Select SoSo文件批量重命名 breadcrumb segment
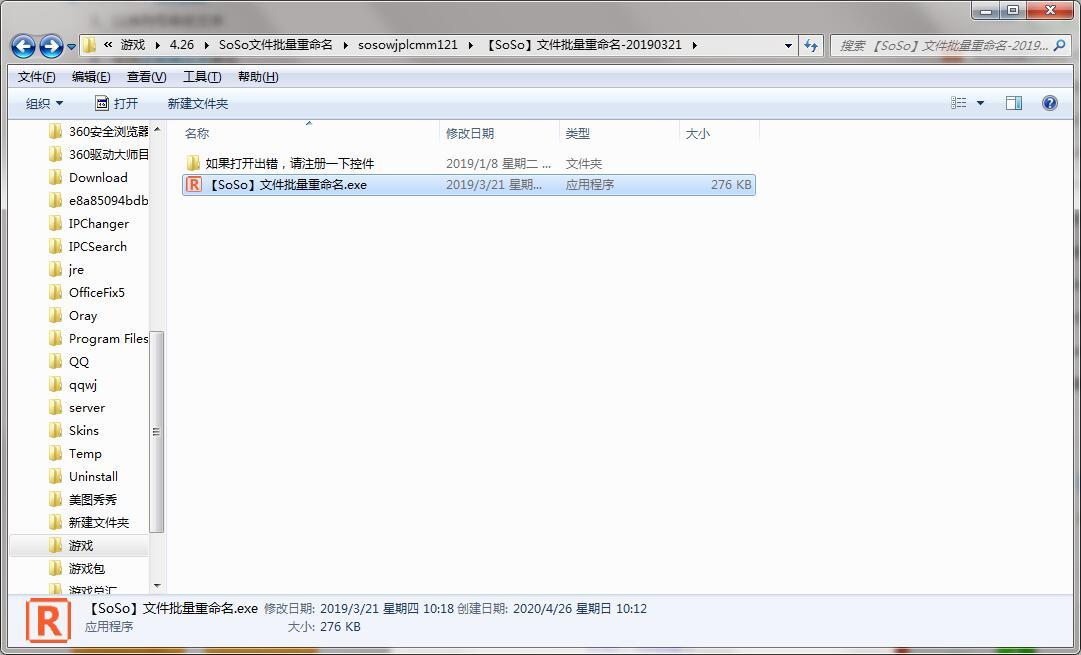1081x655 pixels. click(x=276, y=45)
